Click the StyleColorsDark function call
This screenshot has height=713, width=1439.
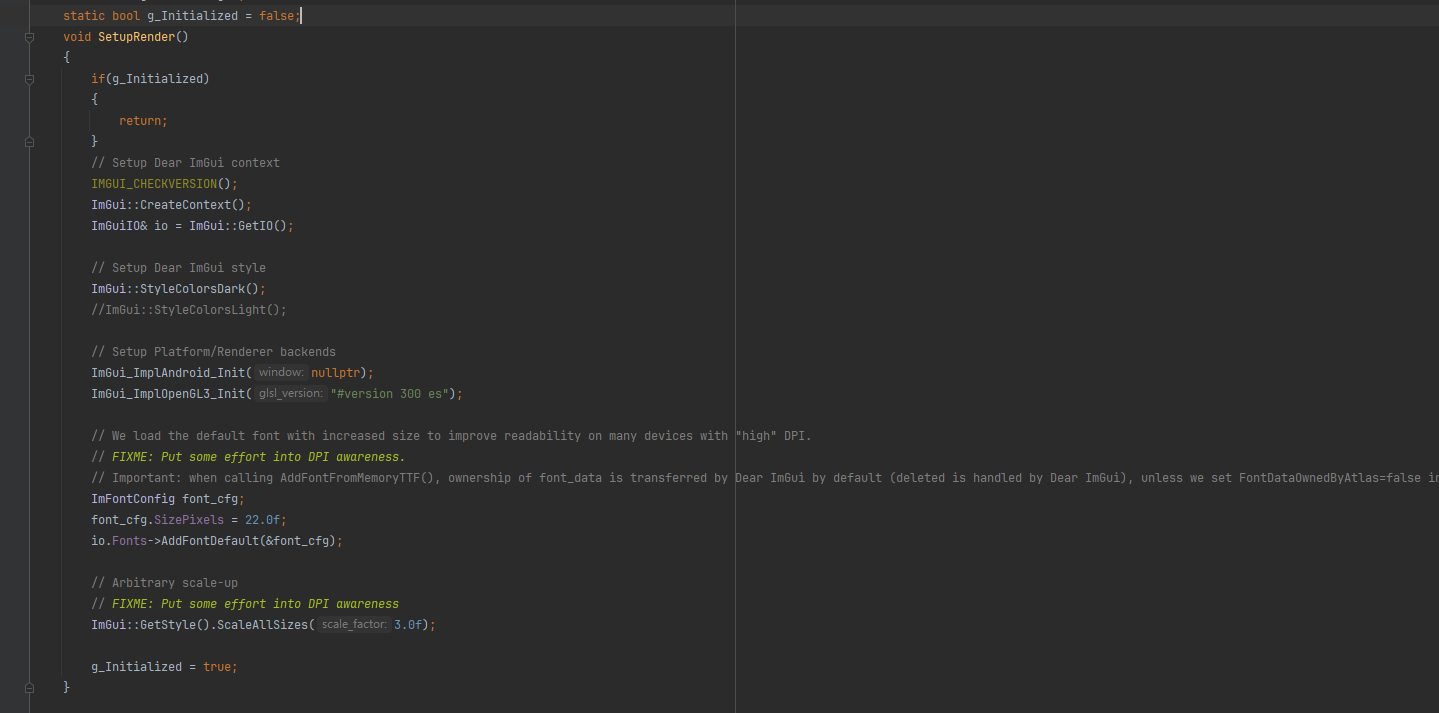[x=195, y=289]
